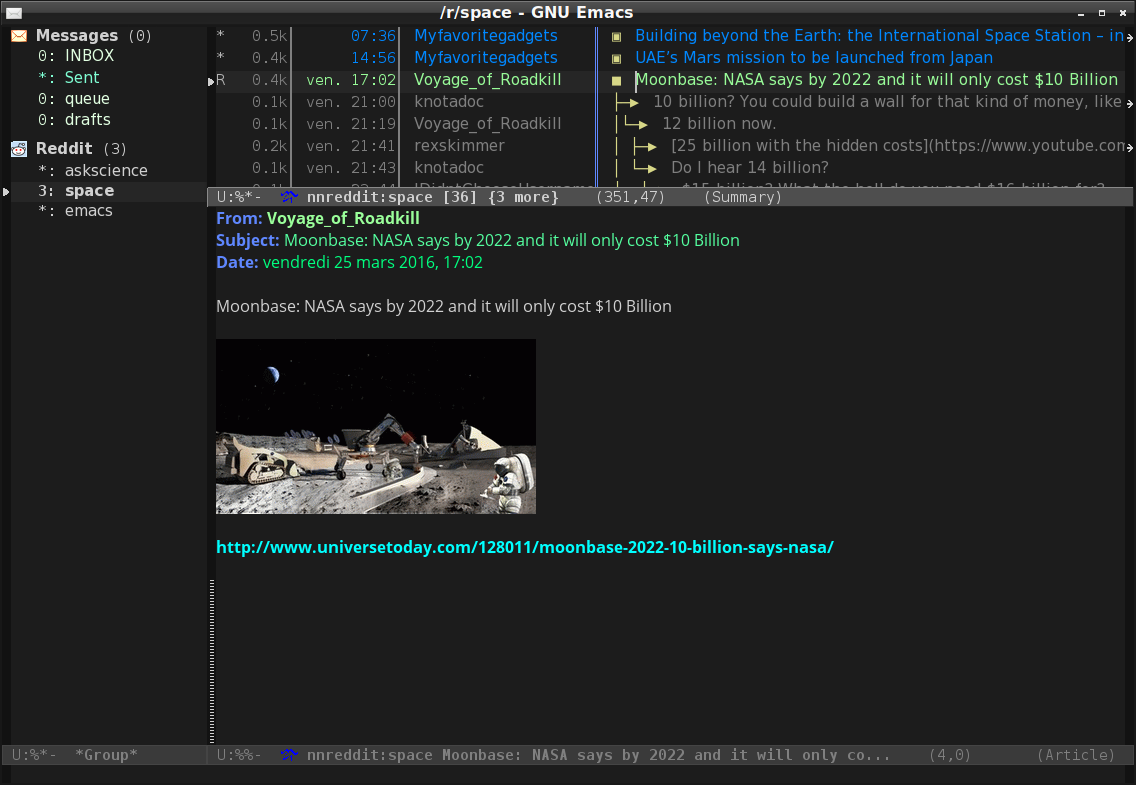Click the *Group* buffer mode line
The height and width of the screenshot is (785, 1136).
106,755
